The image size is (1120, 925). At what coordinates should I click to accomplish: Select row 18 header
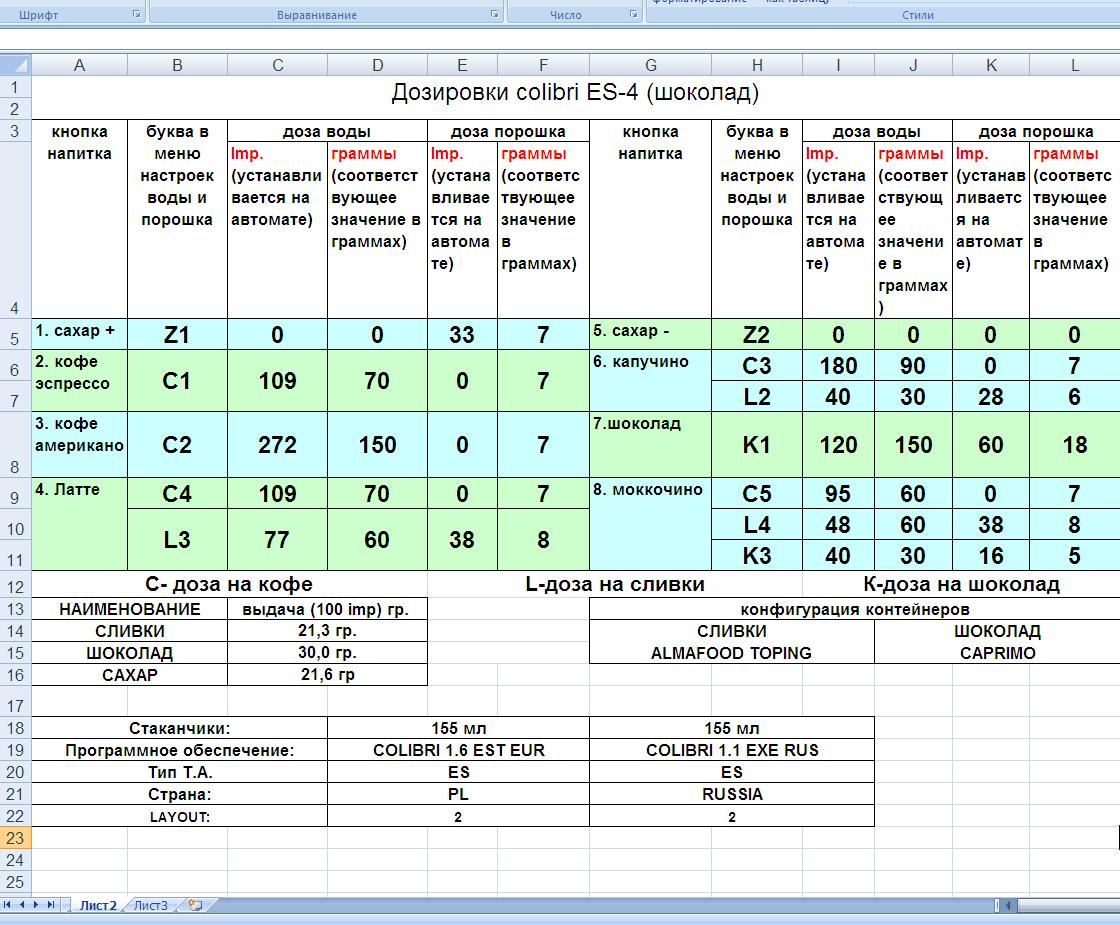point(15,728)
